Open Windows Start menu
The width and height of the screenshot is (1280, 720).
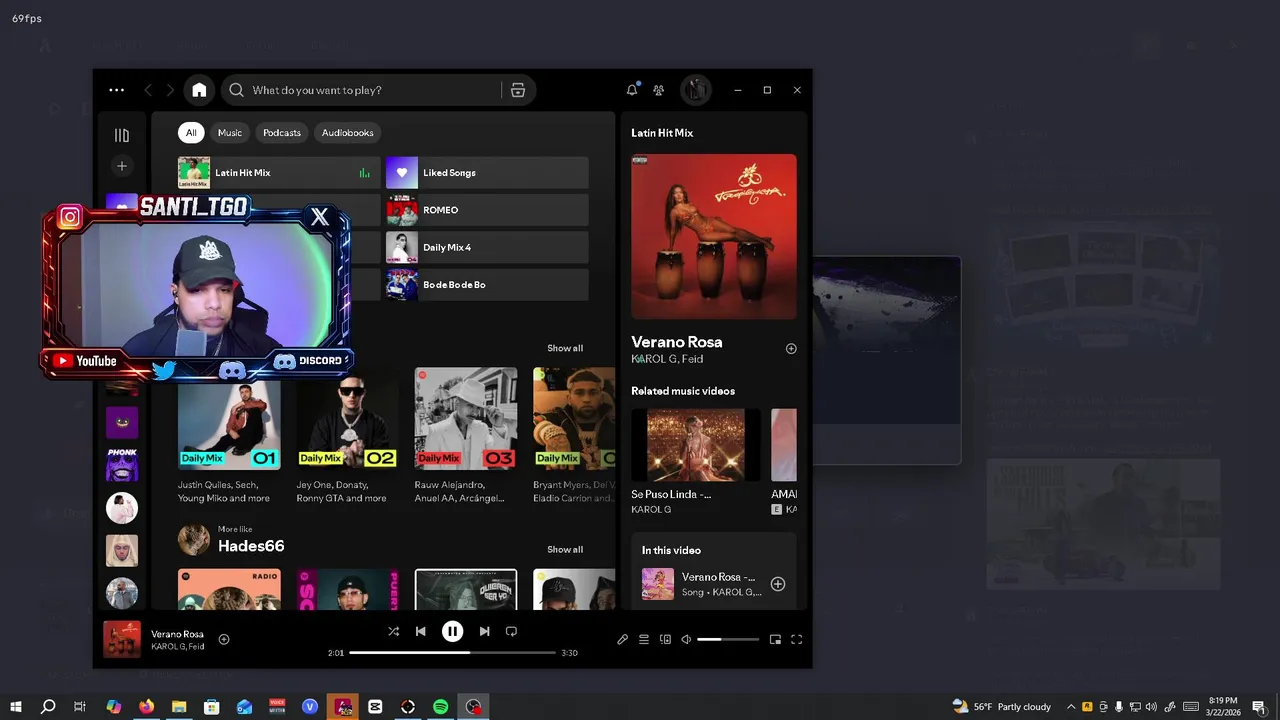15,707
